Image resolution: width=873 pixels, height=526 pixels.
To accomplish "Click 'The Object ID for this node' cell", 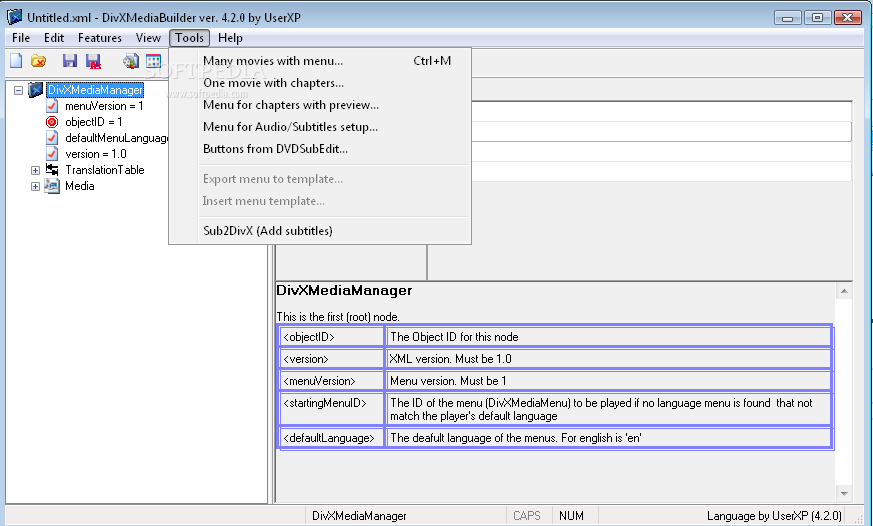I will tap(609, 337).
